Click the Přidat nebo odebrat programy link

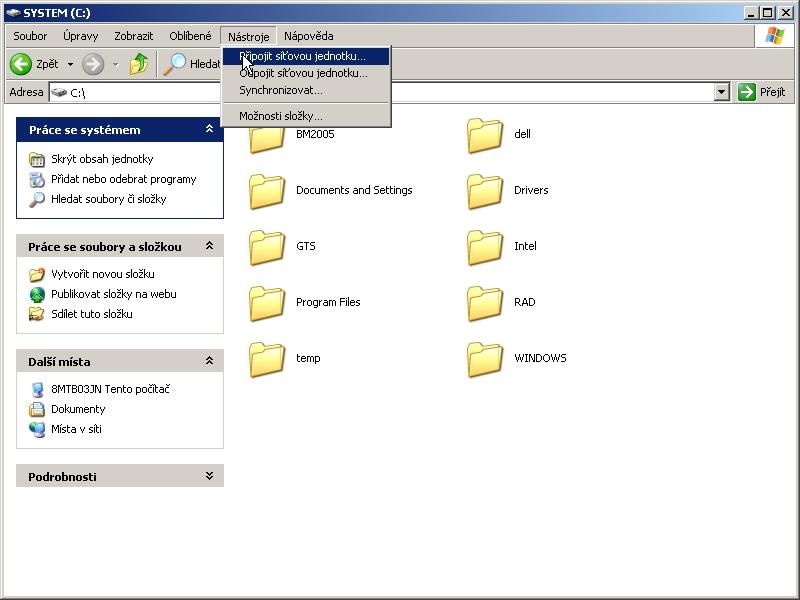(x=123, y=179)
